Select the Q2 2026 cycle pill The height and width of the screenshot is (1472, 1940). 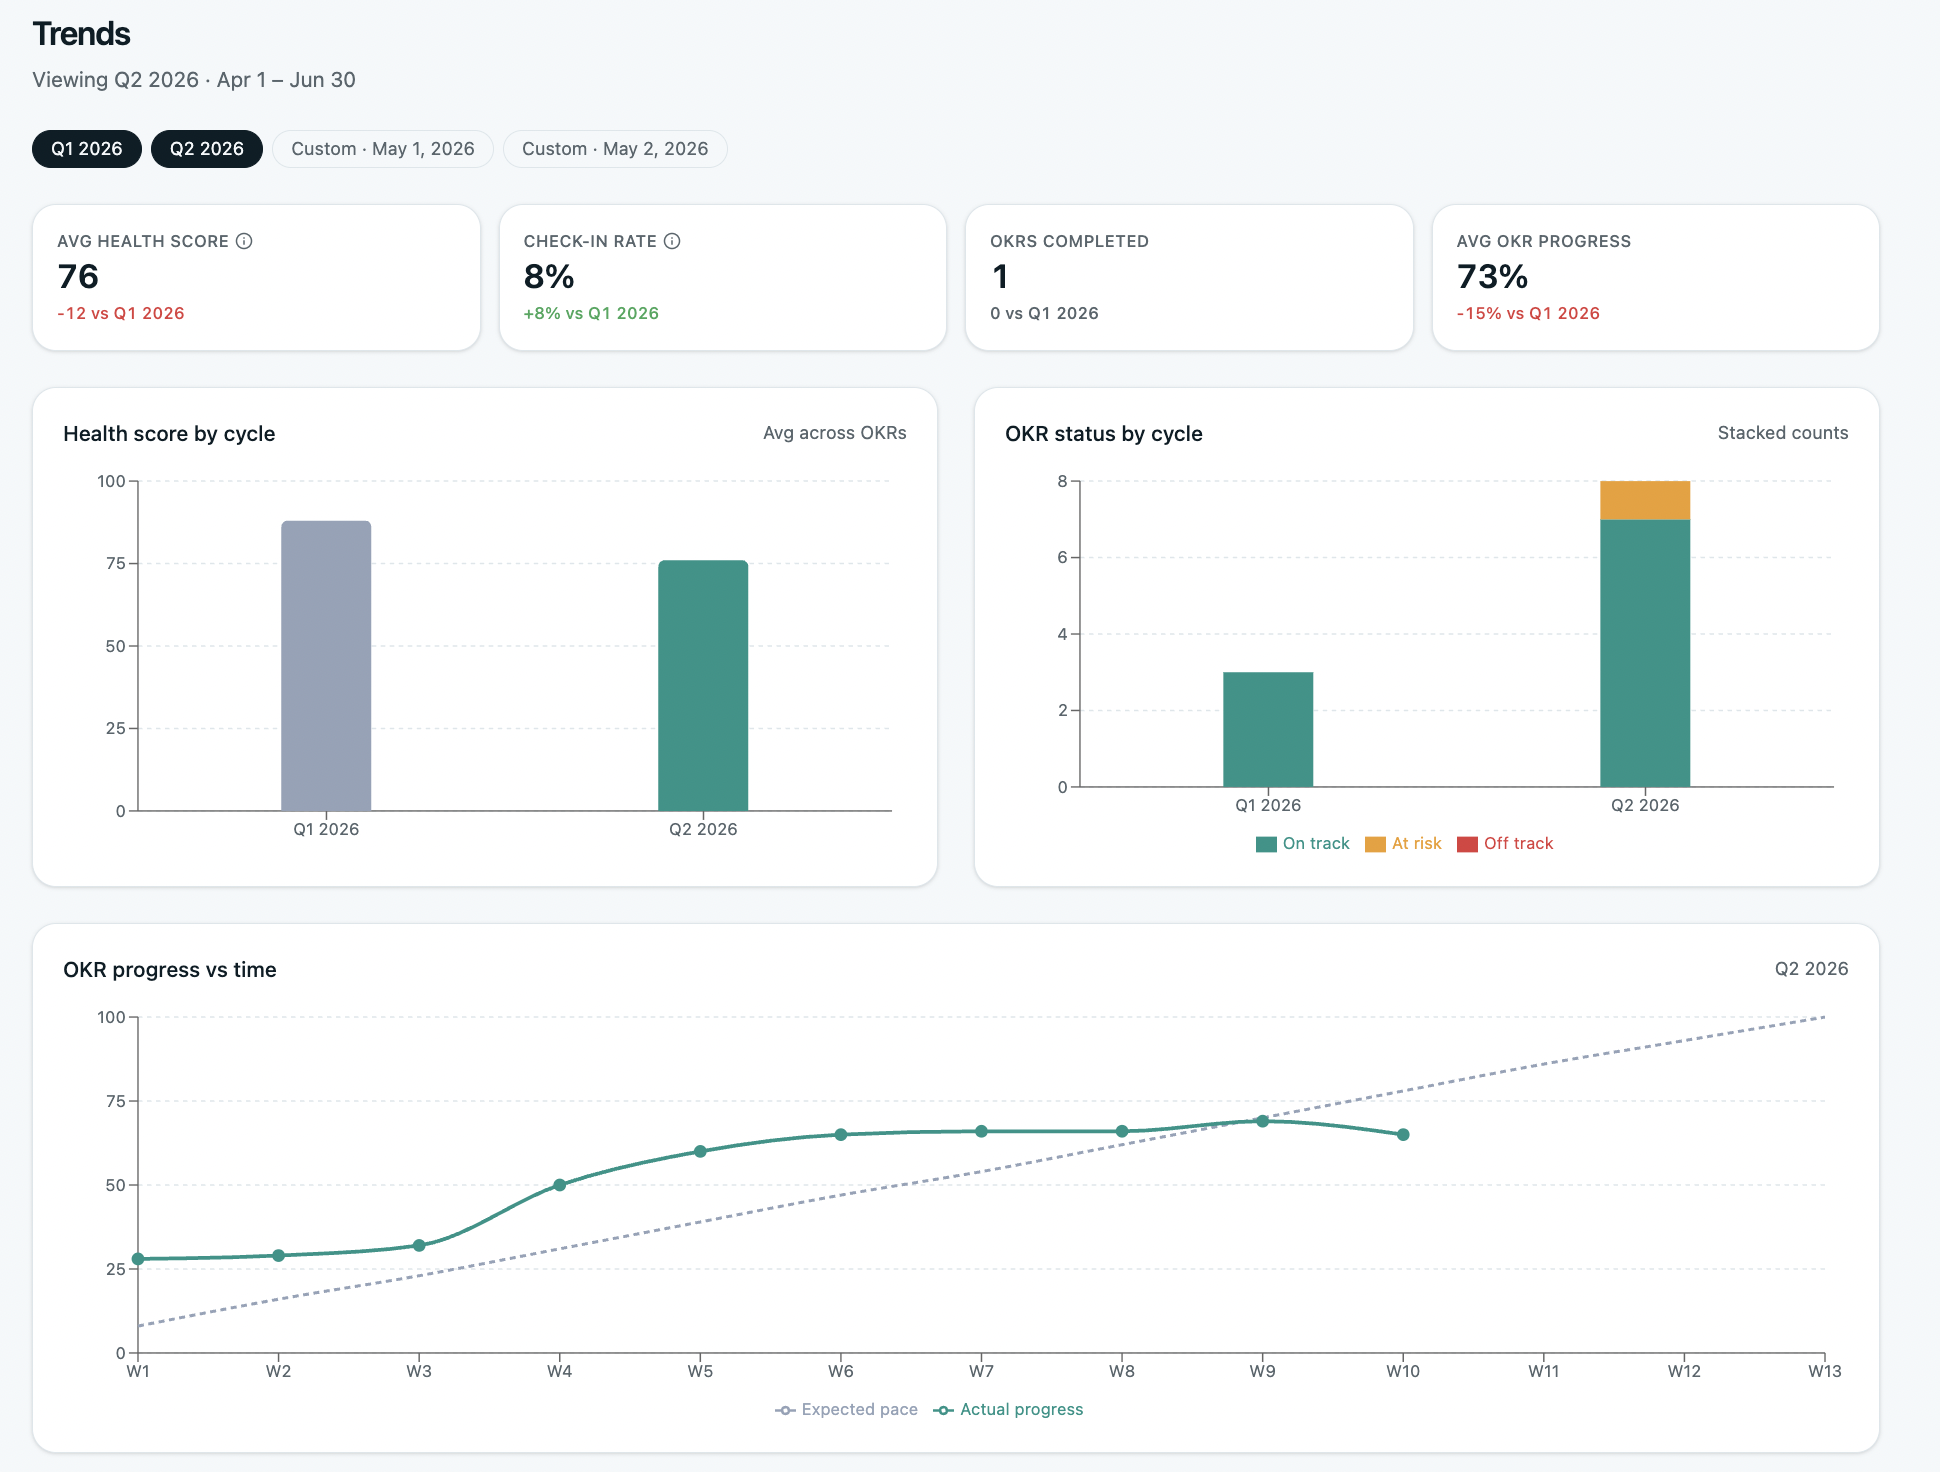coord(207,149)
